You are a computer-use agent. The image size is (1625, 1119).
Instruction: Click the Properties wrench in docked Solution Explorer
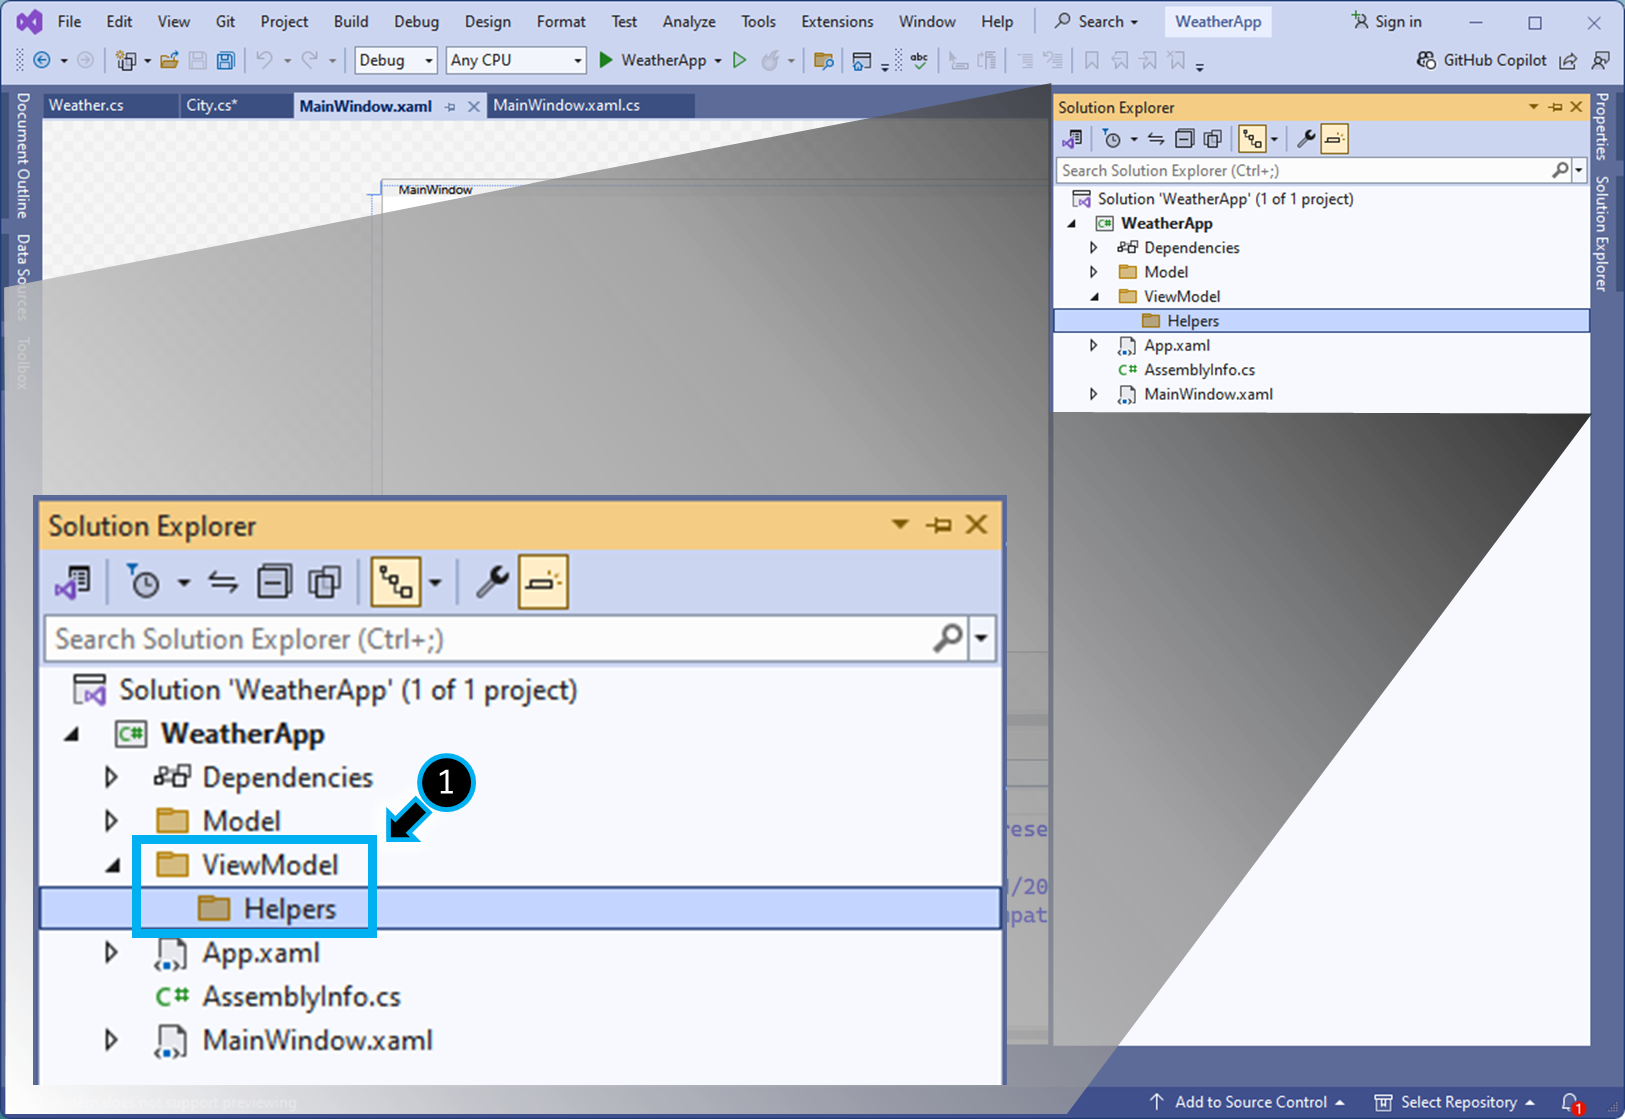[1305, 139]
